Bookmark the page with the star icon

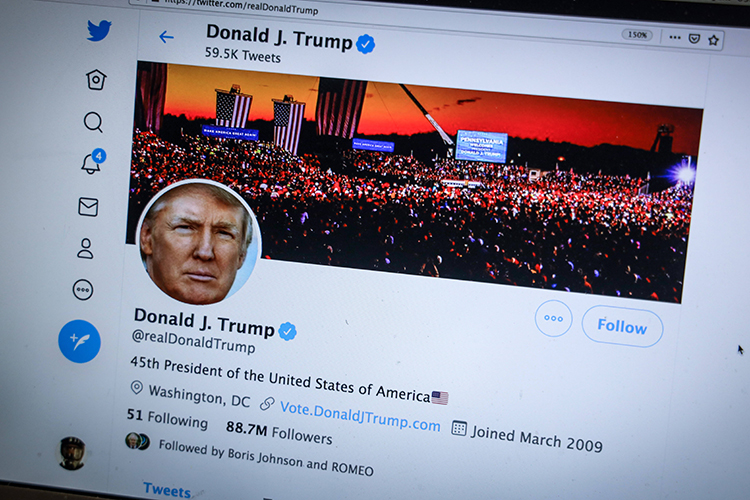click(713, 40)
